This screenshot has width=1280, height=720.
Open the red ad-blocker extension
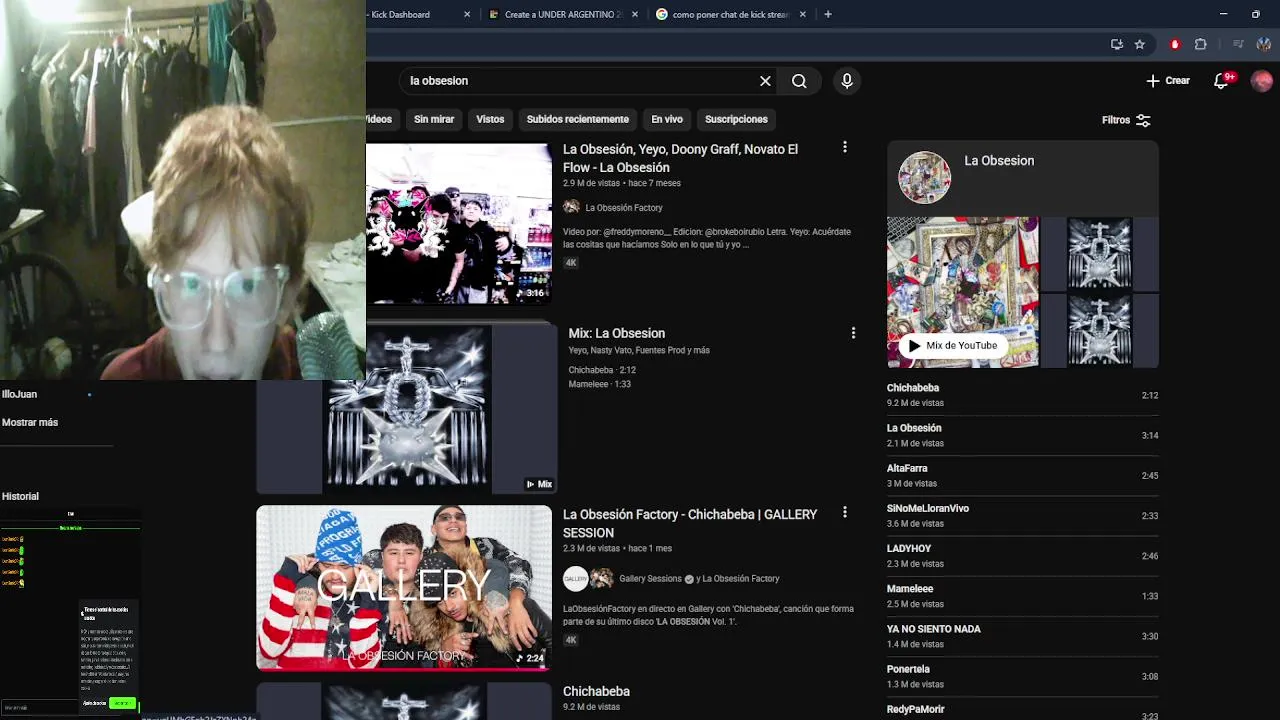(x=1175, y=44)
